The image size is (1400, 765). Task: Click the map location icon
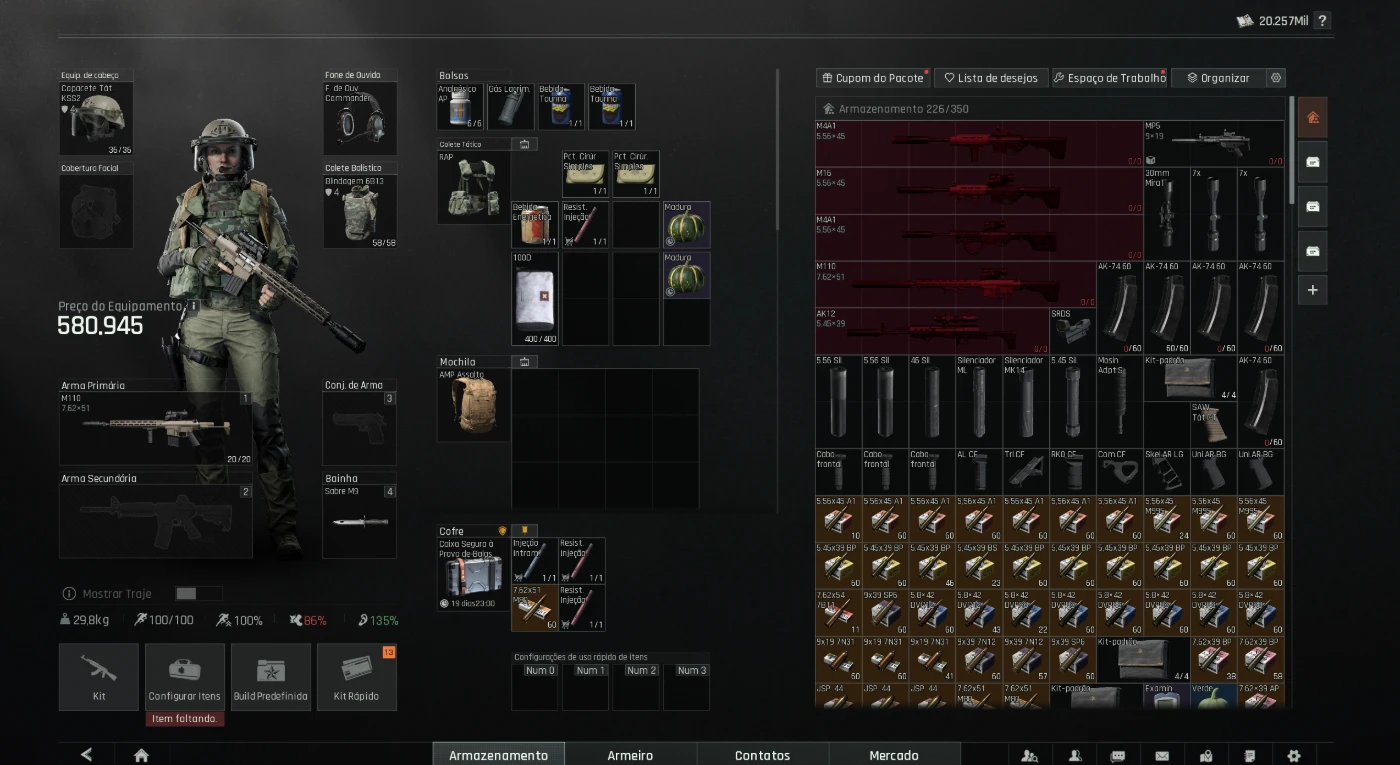(x=1206, y=756)
